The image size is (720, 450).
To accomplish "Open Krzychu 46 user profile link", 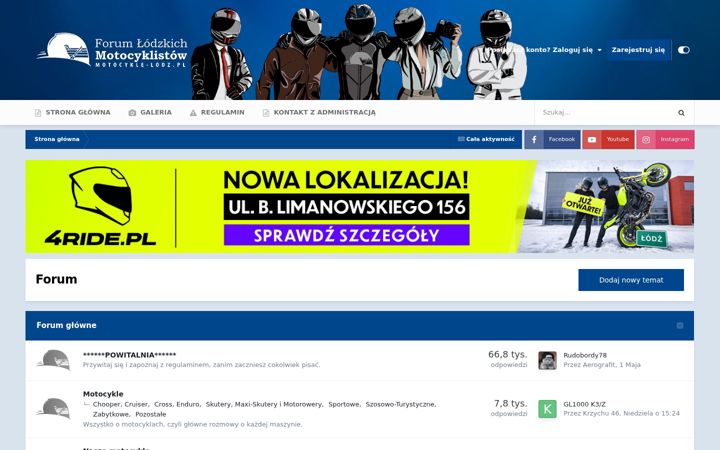I will point(602,413).
